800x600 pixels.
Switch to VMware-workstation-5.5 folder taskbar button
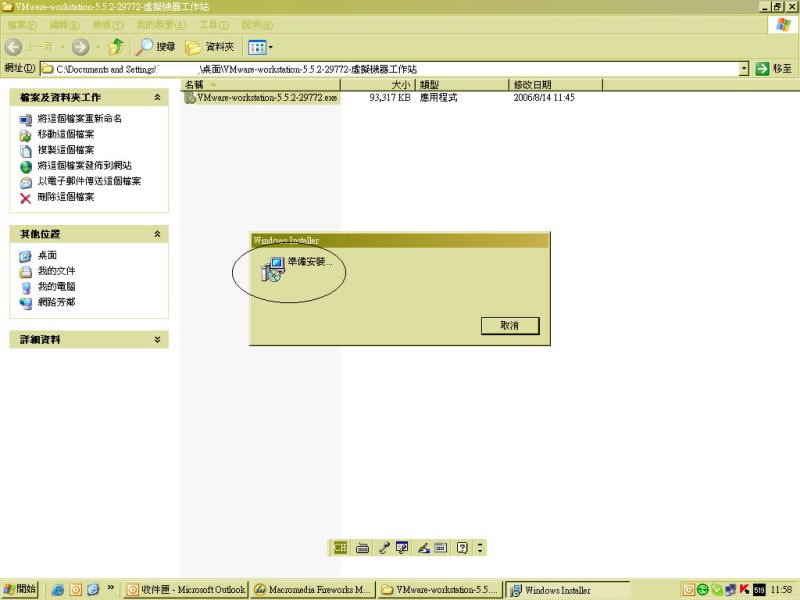tap(440, 590)
